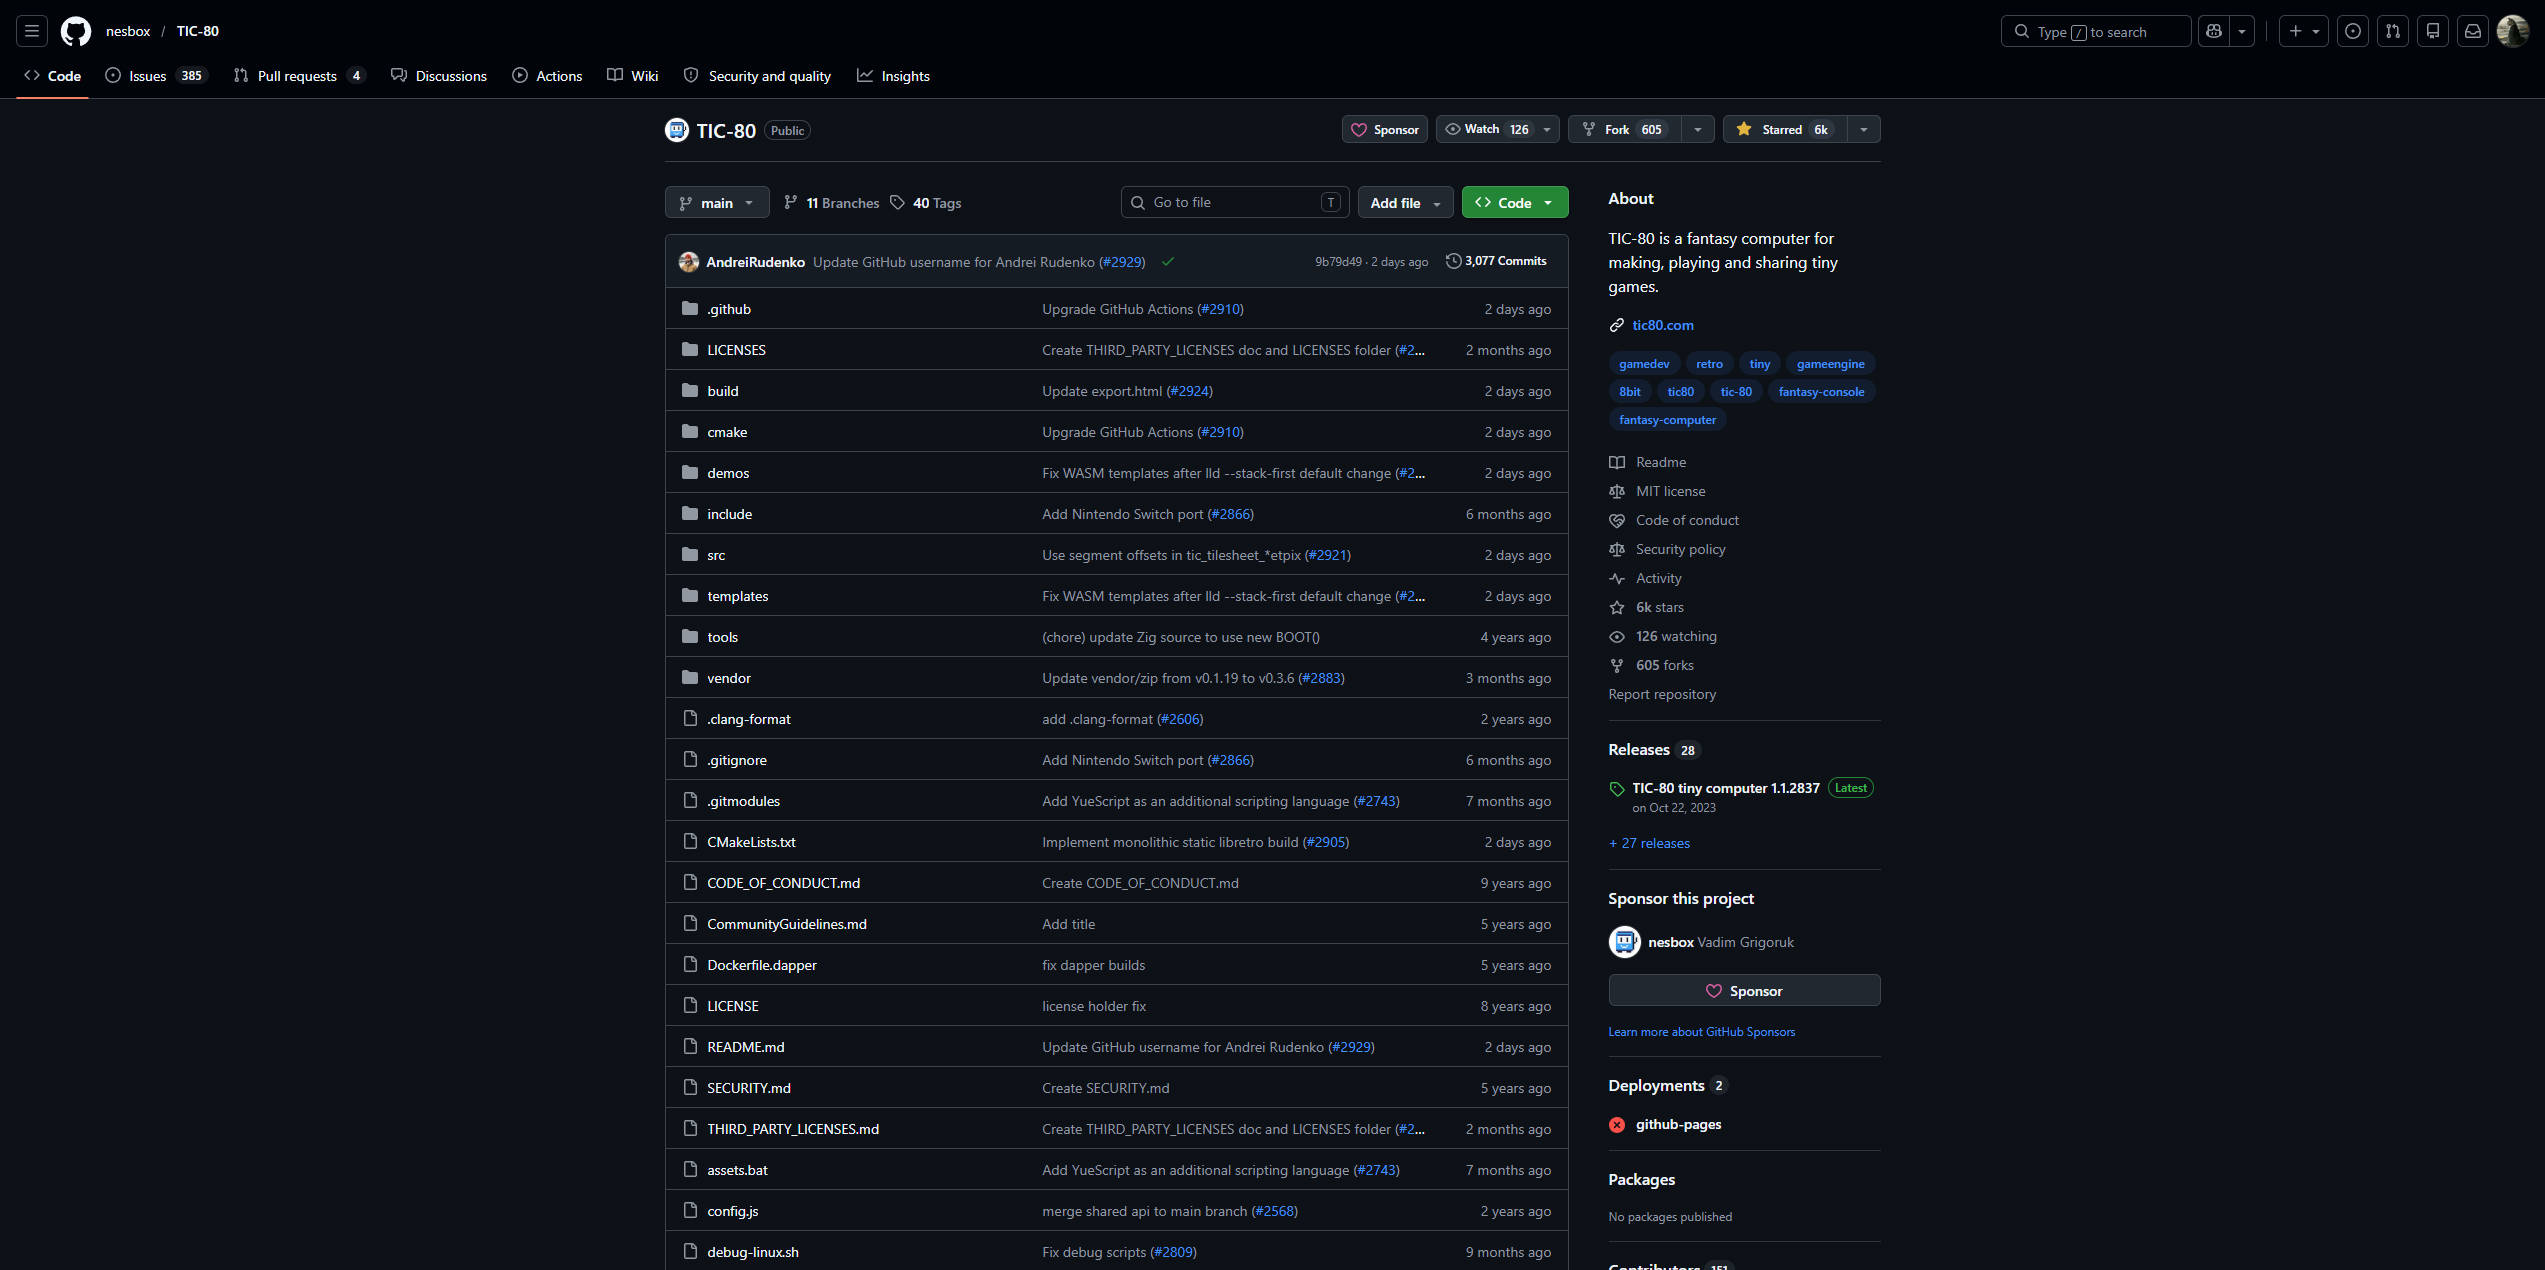
Task: Open the pull requests icon in the header
Action: [x=2393, y=31]
